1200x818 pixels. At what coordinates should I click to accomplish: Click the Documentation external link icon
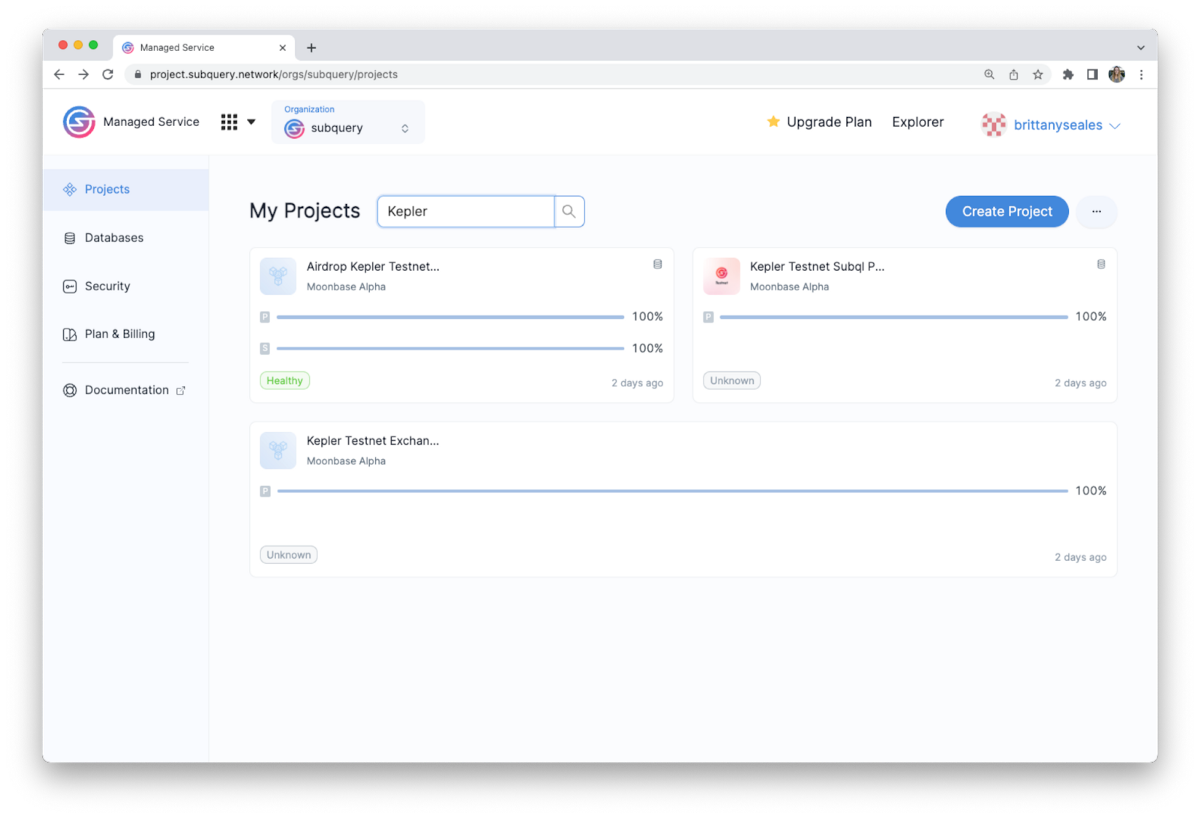181,391
